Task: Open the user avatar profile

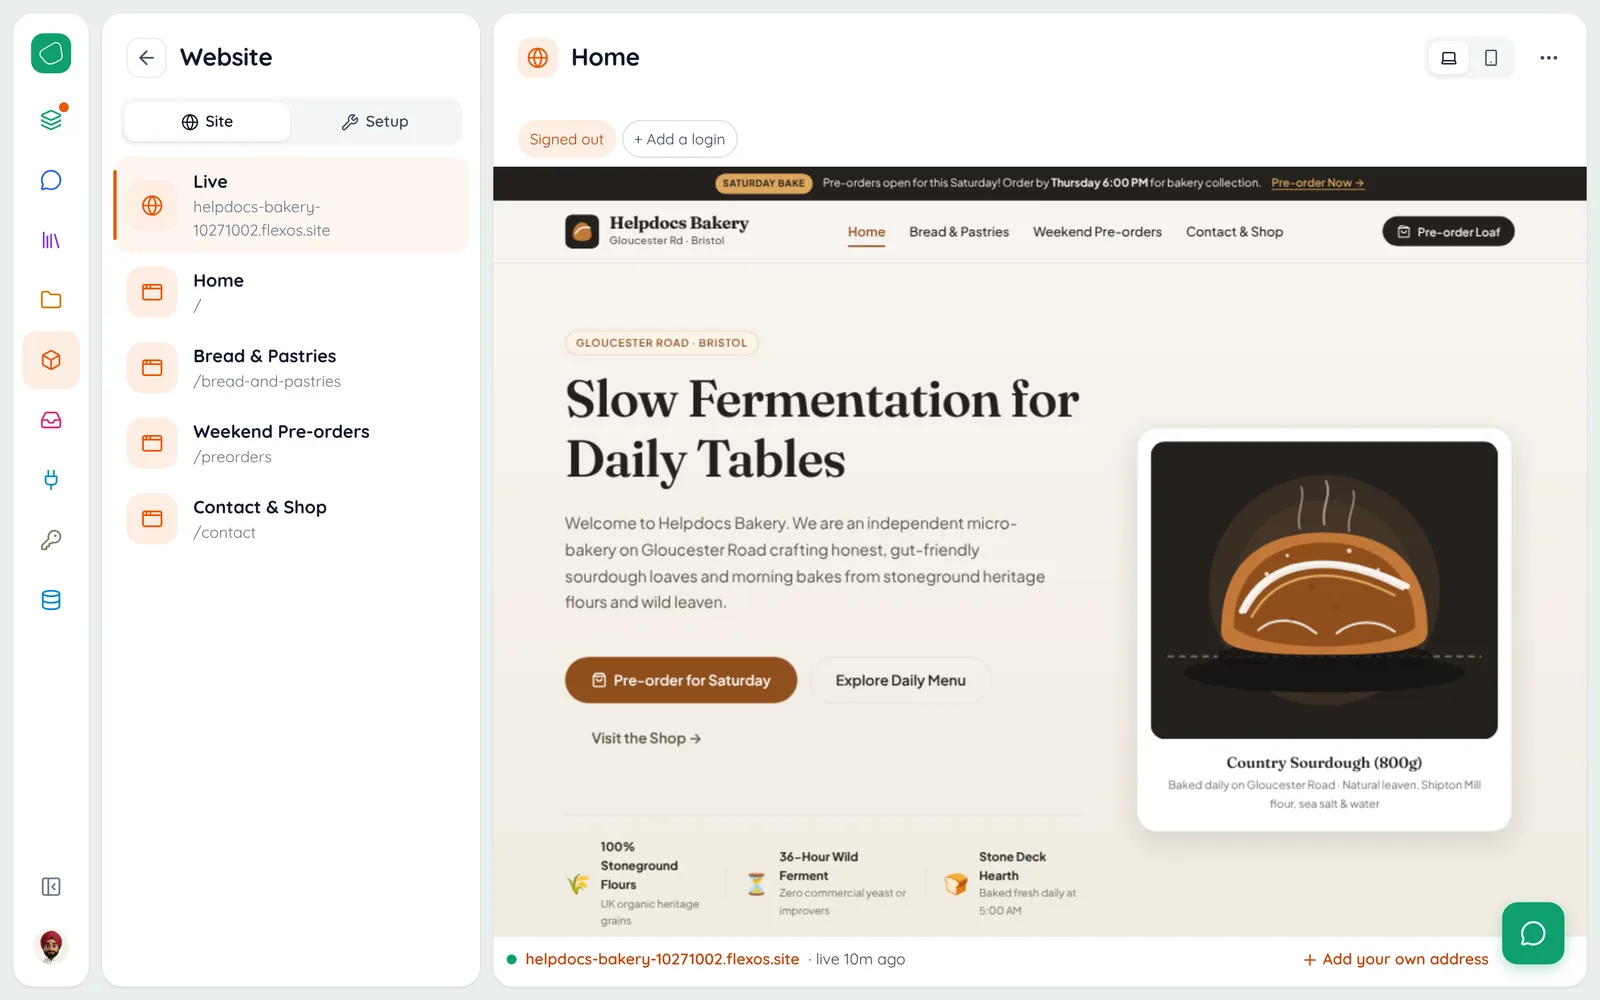Action: pos(51,945)
